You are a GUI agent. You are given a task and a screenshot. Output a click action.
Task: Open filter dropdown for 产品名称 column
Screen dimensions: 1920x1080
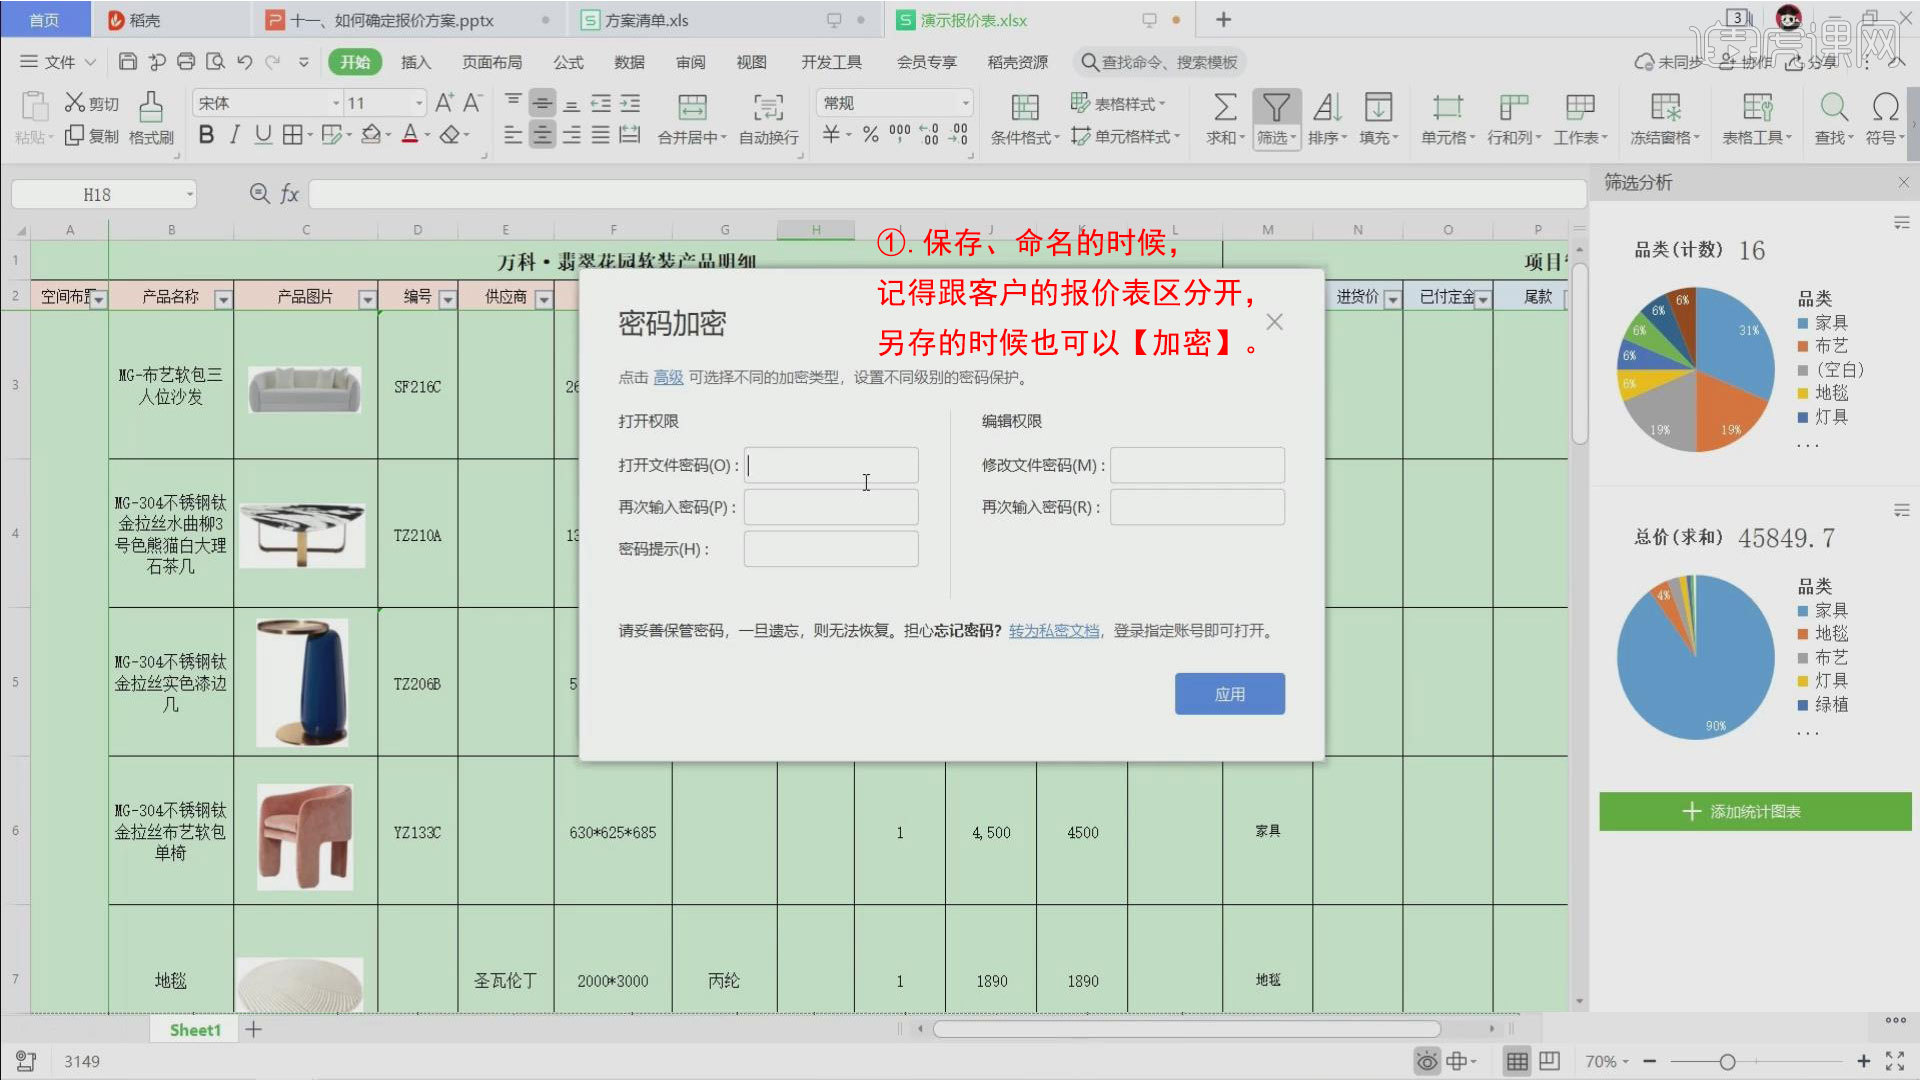pyautogui.click(x=223, y=299)
